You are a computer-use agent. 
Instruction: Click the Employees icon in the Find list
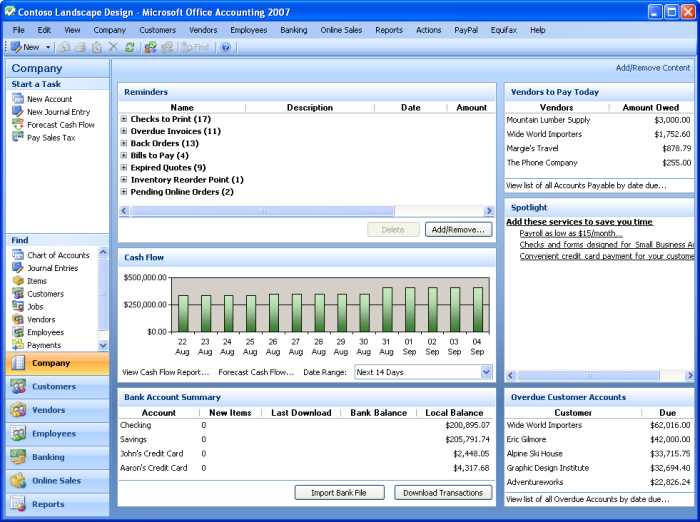pos(18,333)
